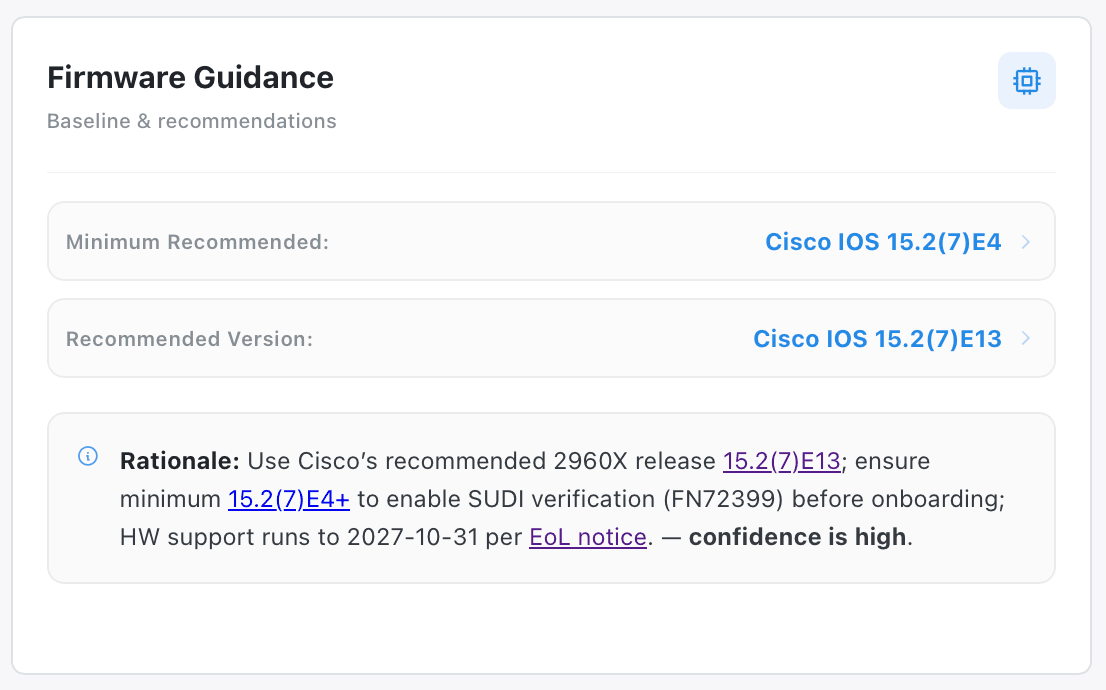Open the 15.2(7)E4+ minimum version link

pos(288,499)
